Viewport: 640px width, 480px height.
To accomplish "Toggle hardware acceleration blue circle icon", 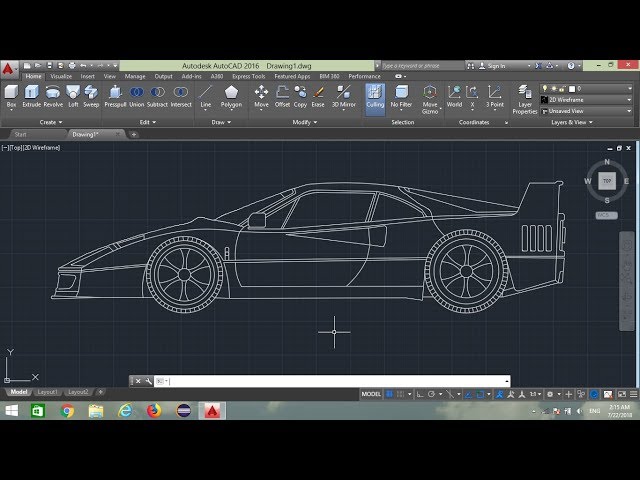I will click(594, 394).
